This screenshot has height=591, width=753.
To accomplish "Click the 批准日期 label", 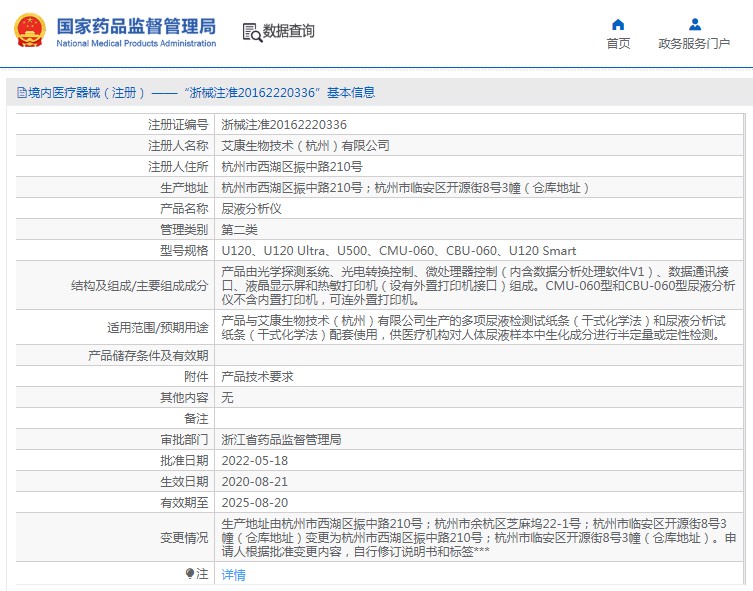I will point(184,461).
